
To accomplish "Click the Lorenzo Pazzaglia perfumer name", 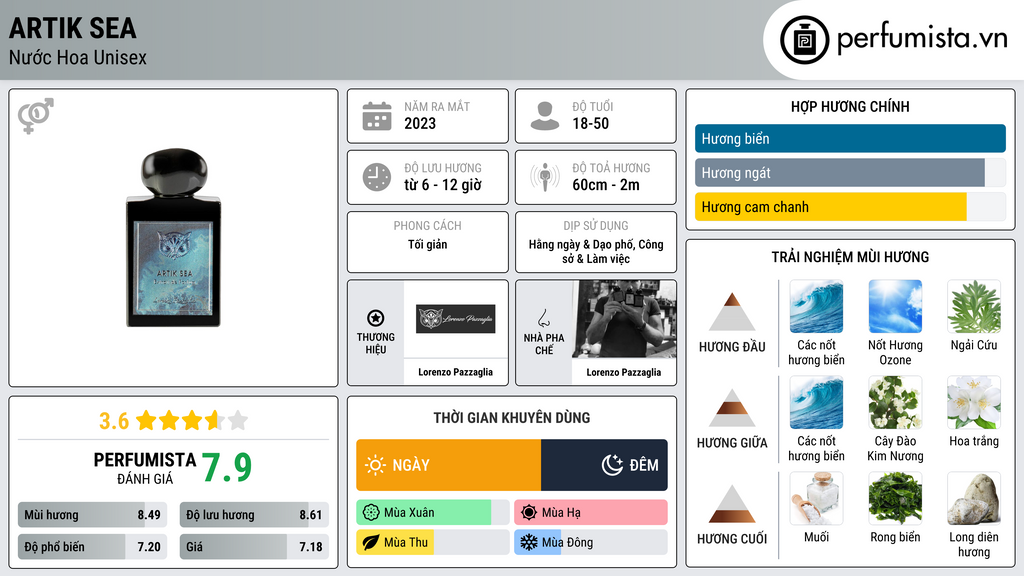I will tap(624, 372).
